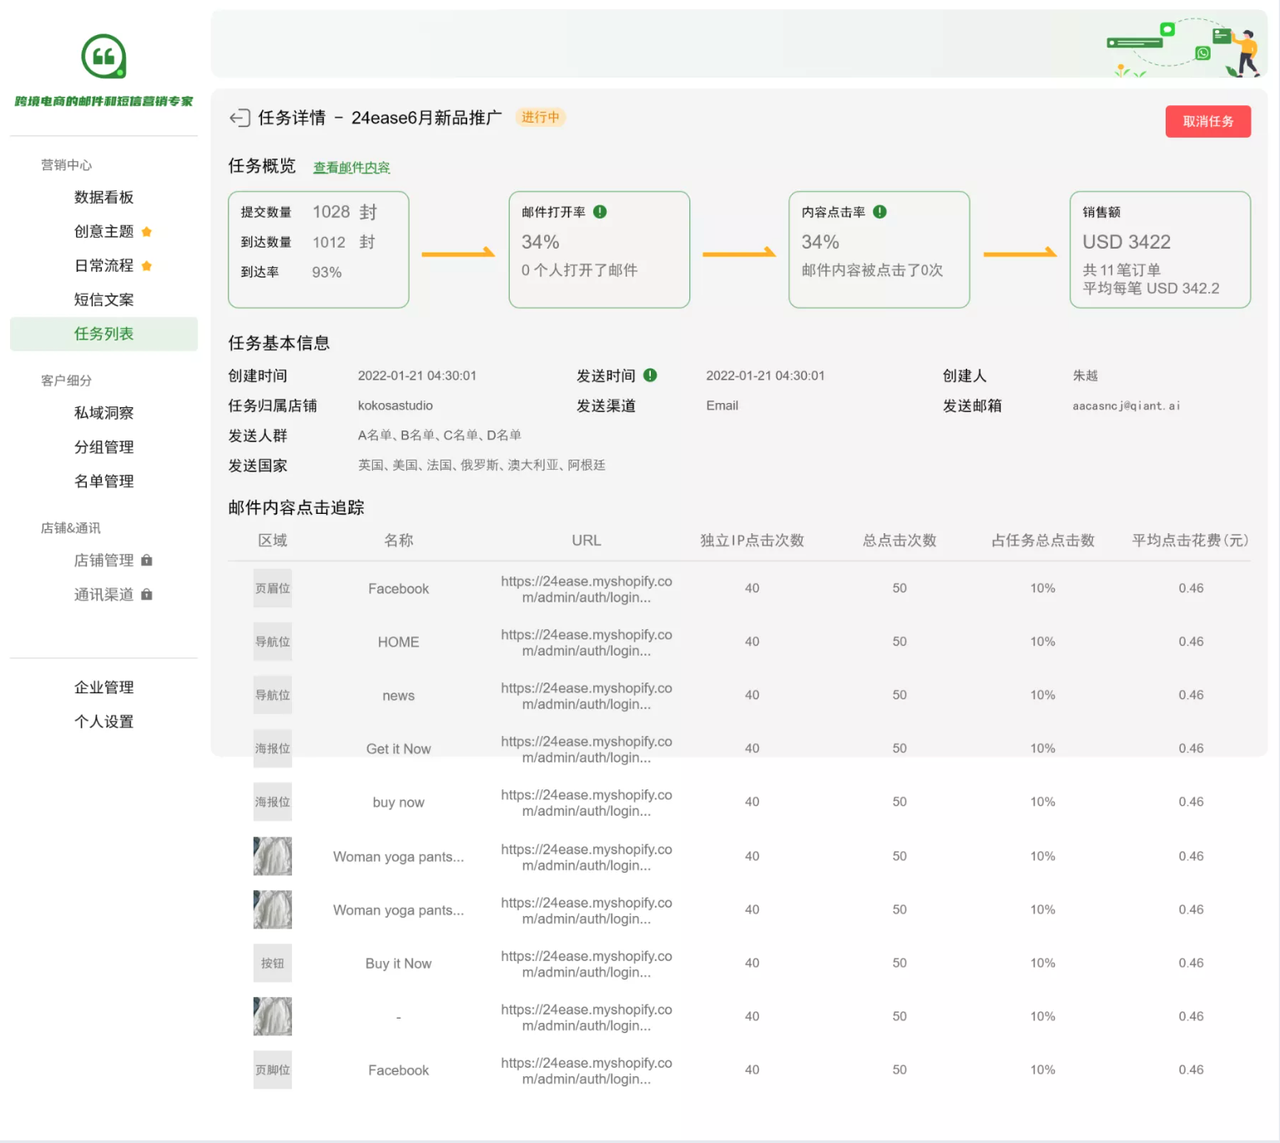Click the 区域 column header
Image resolution: width=1280 pixels, height=1143 pixels.
tap(273, 540)
